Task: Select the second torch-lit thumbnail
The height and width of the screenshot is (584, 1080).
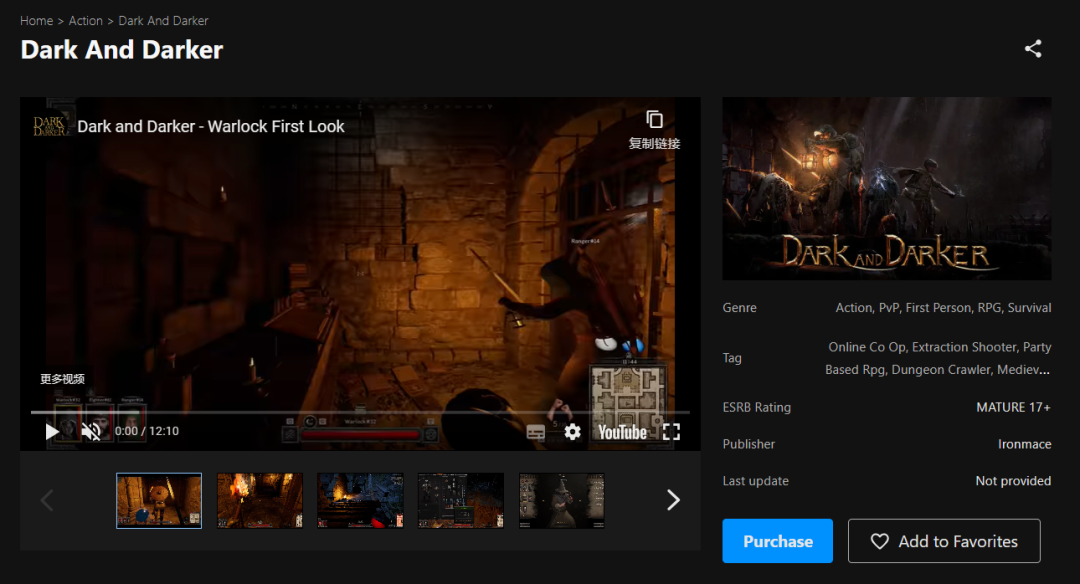Action: tap(260, 501)
